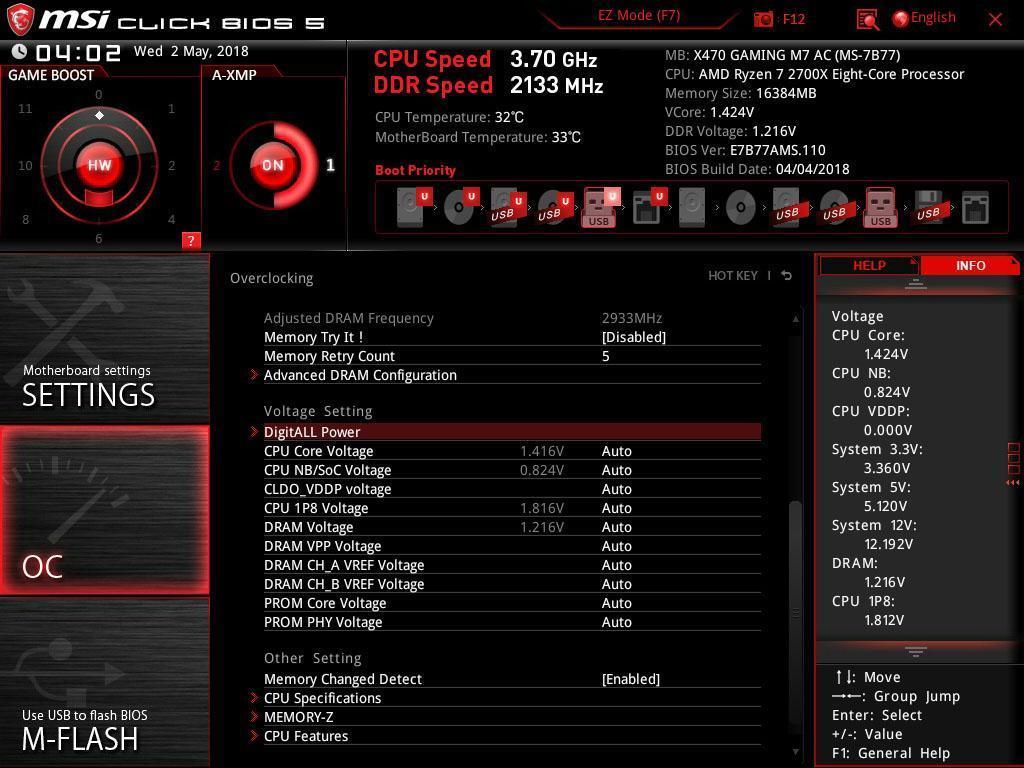Switch to the HELP tab
This screenshot has height=768, width=1024.
tap(869, 265)
